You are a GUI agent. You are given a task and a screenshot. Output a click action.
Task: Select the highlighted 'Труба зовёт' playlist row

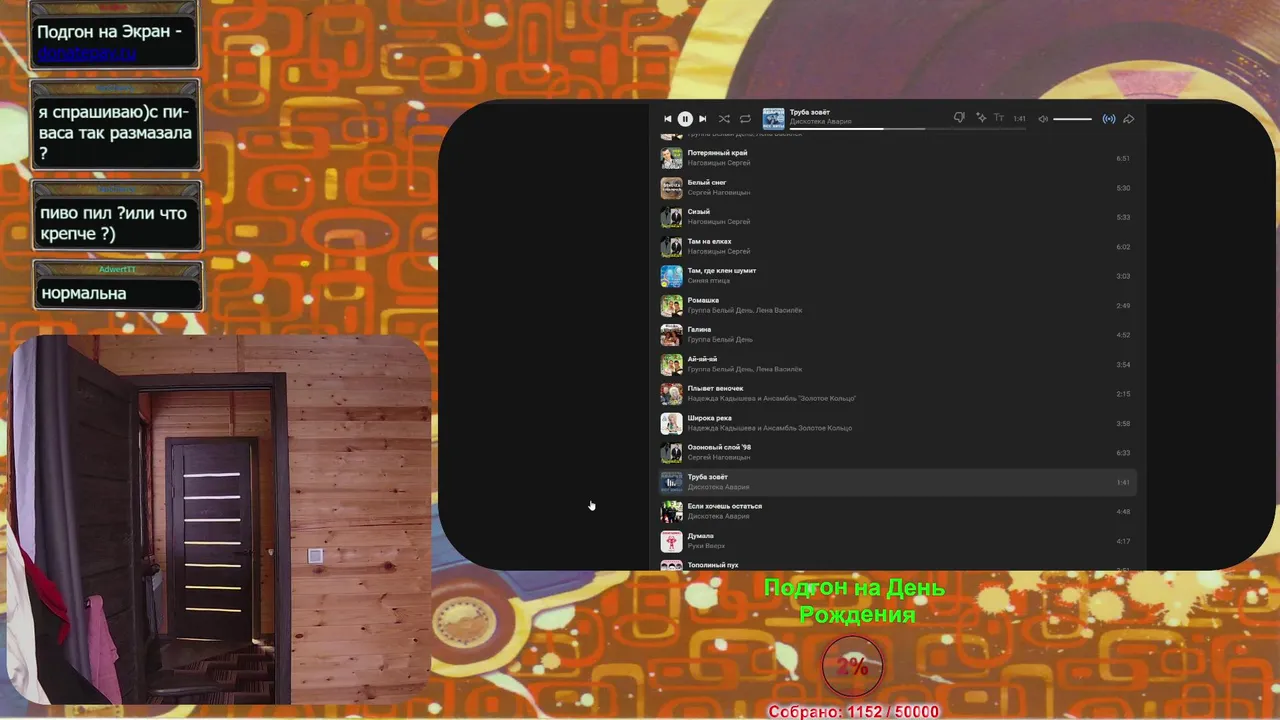click(897, 482)
